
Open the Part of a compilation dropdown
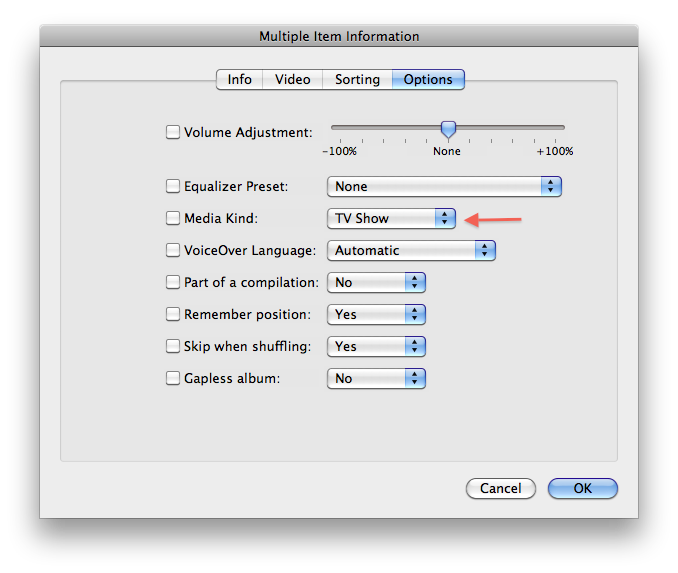pyautogui.click(x=376, y=282)
